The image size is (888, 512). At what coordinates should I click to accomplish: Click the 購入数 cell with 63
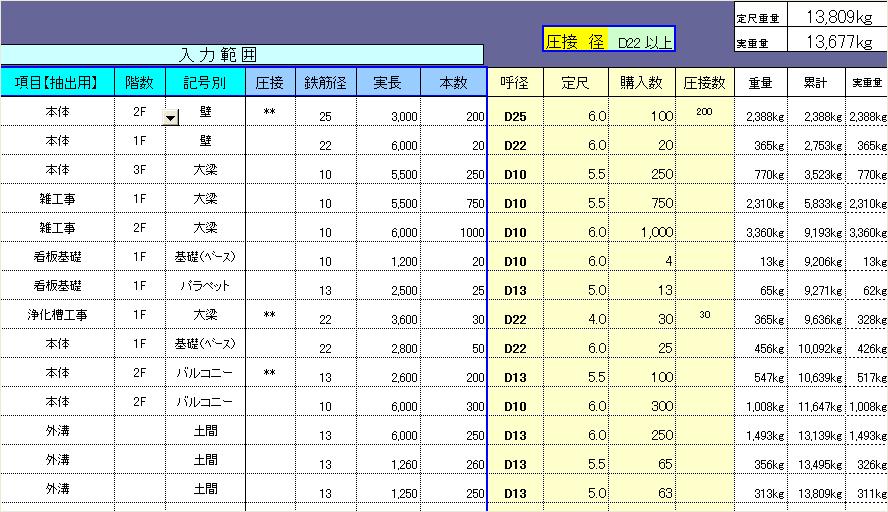(x=642, y=488)
